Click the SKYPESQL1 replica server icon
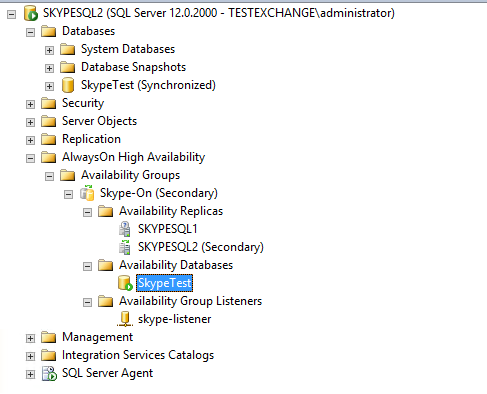This screenshot has width=487, height=394. 125,229
